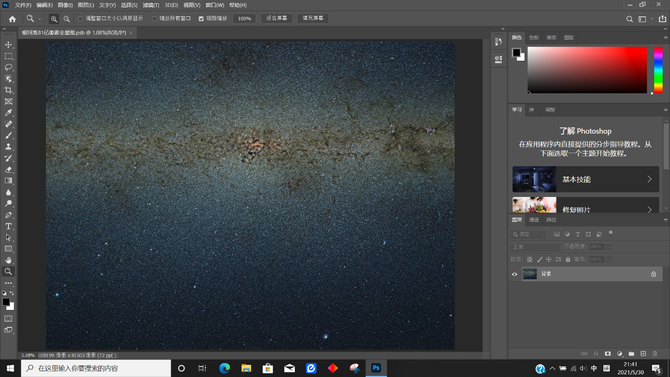Uncheck the scrubby zoom checkbox

(201, 19)
